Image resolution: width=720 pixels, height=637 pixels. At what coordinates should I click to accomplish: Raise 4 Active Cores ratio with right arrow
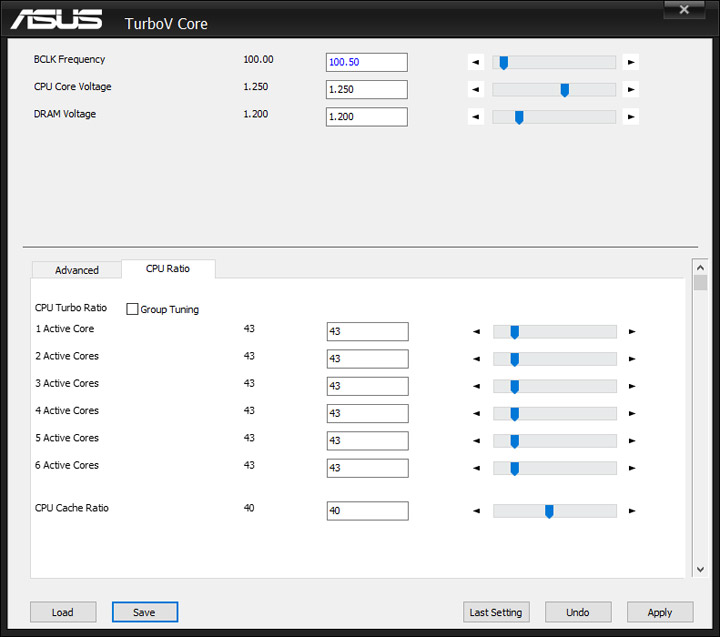point(632,413)
